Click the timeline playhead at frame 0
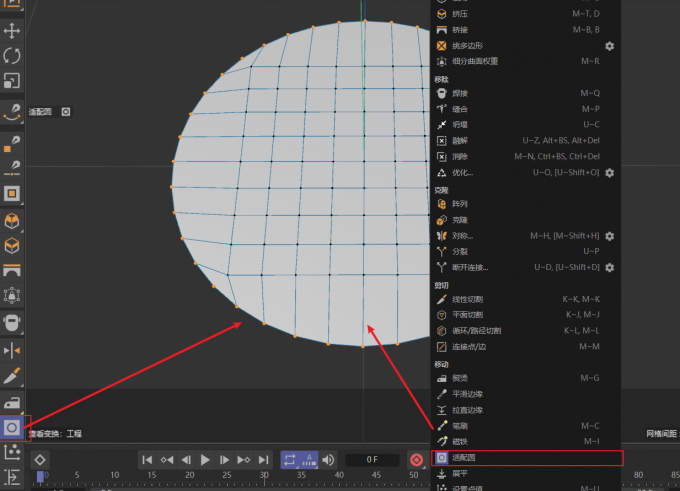 coord(40,476)
